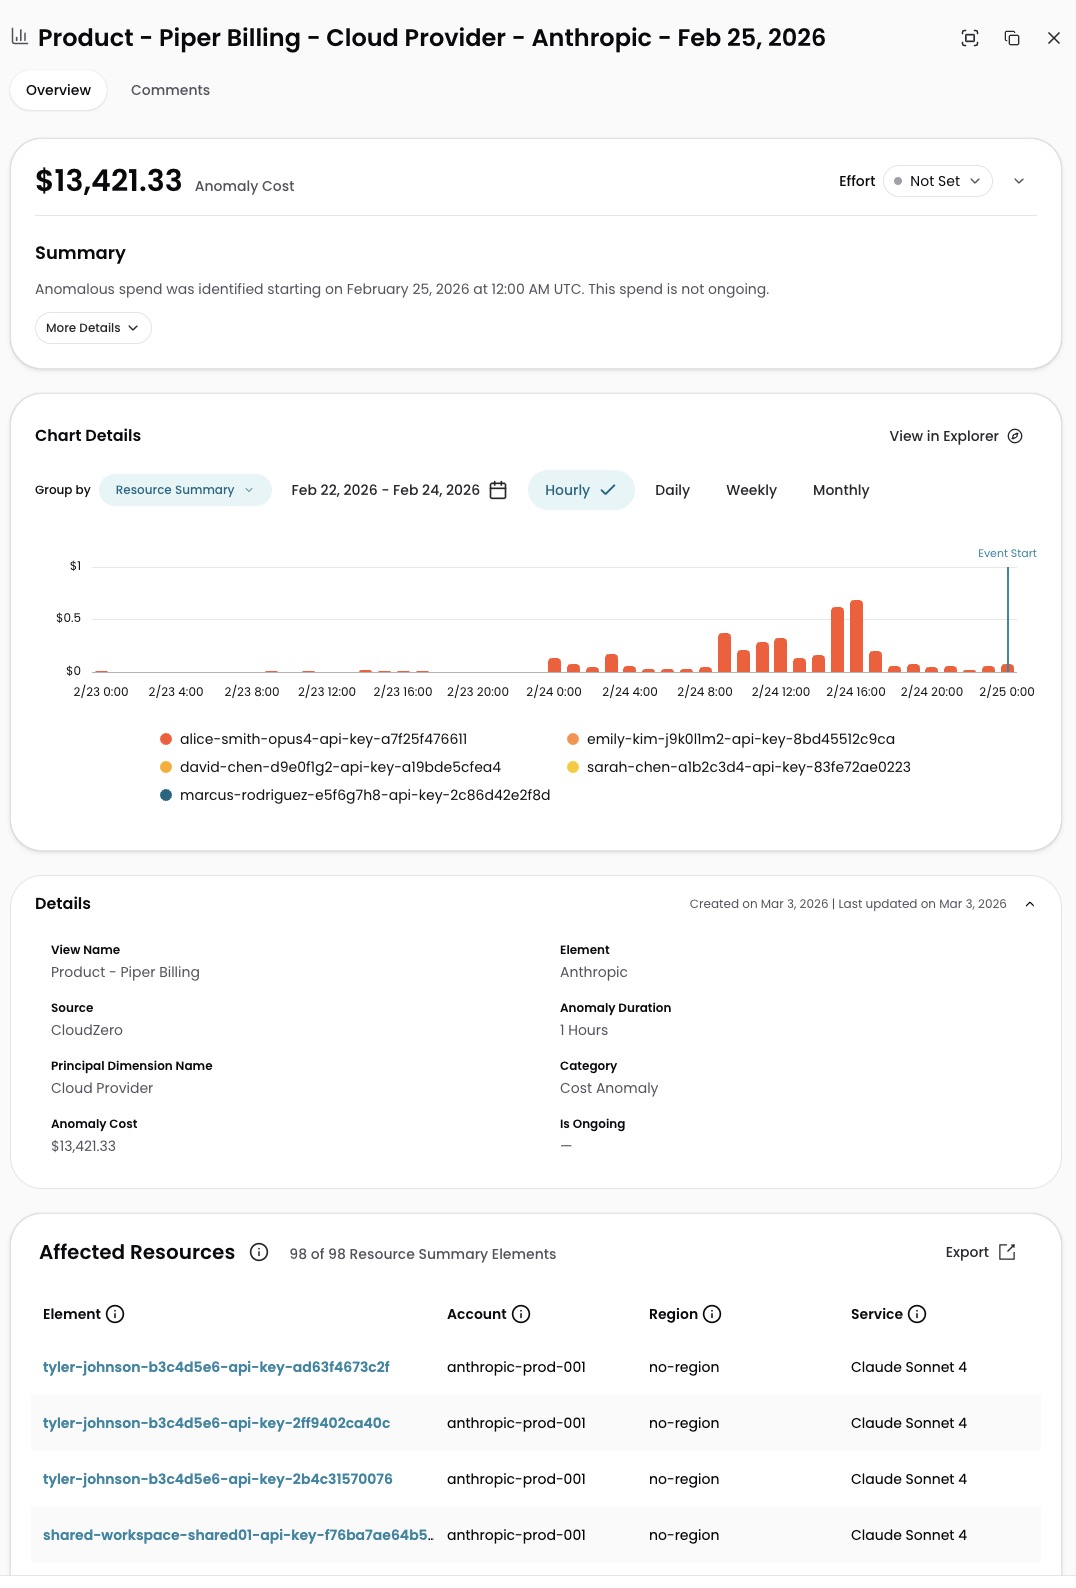Click the Created on Mar 3, 2026 text
Screen dimensions: 1076x1588
[x=759, y=904]
